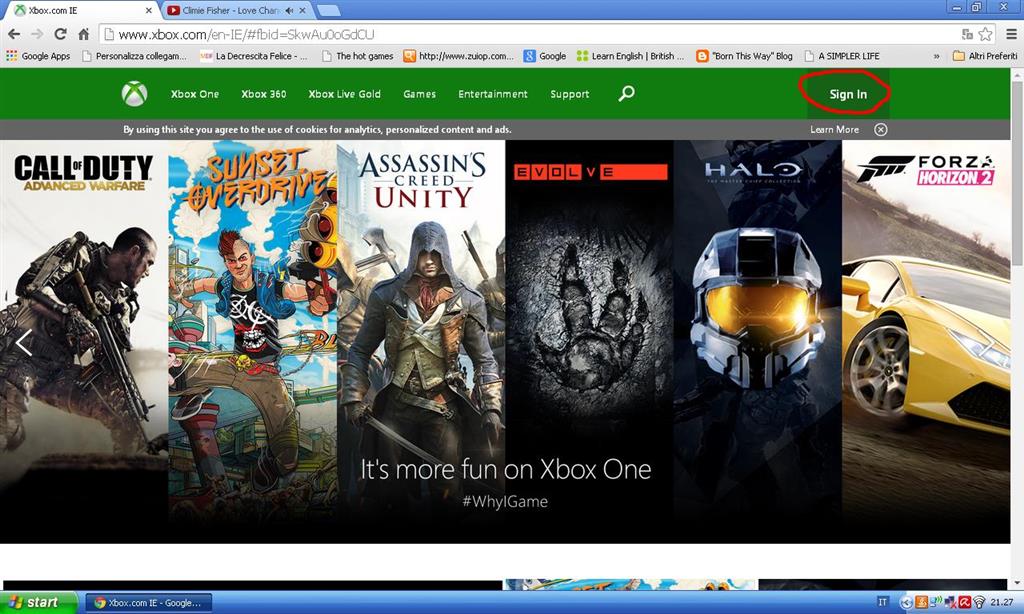Screen dimensions: 1024x614
Task: Open the zuiop.com bookmark
Action: click(458, 56)
